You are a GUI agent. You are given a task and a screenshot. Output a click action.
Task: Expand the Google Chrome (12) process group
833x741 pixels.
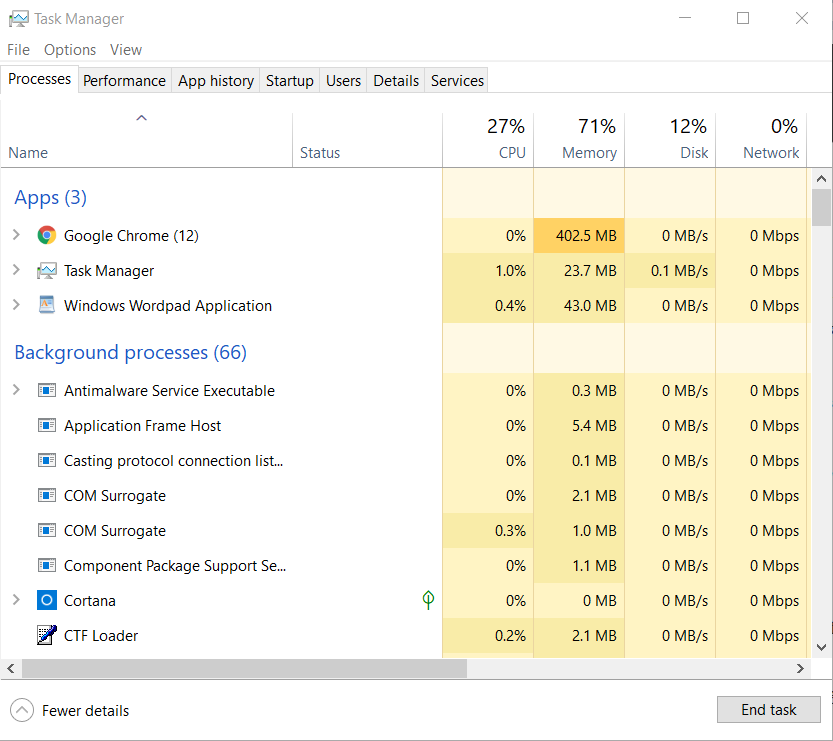pyautogui.click(x=16, y=235)
